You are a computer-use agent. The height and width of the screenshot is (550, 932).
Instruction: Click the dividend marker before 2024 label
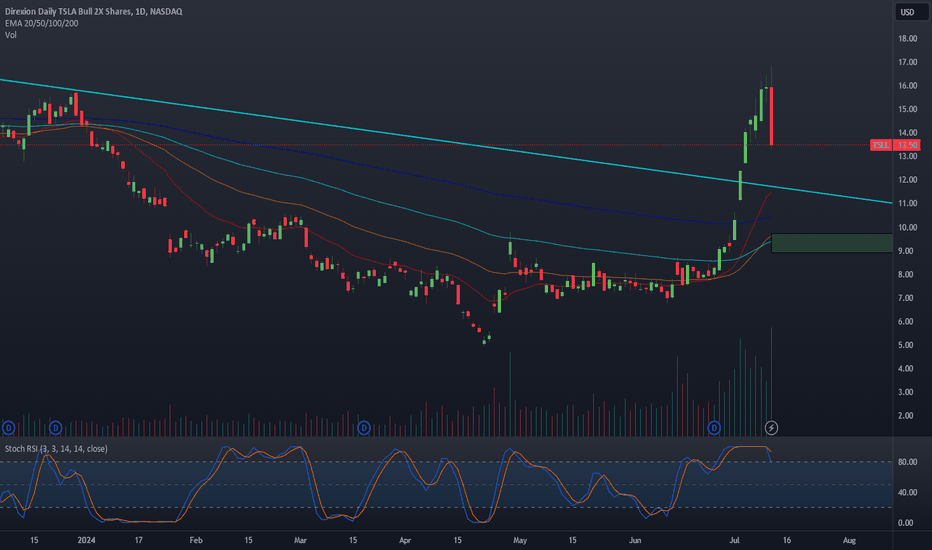coord(55,428)
